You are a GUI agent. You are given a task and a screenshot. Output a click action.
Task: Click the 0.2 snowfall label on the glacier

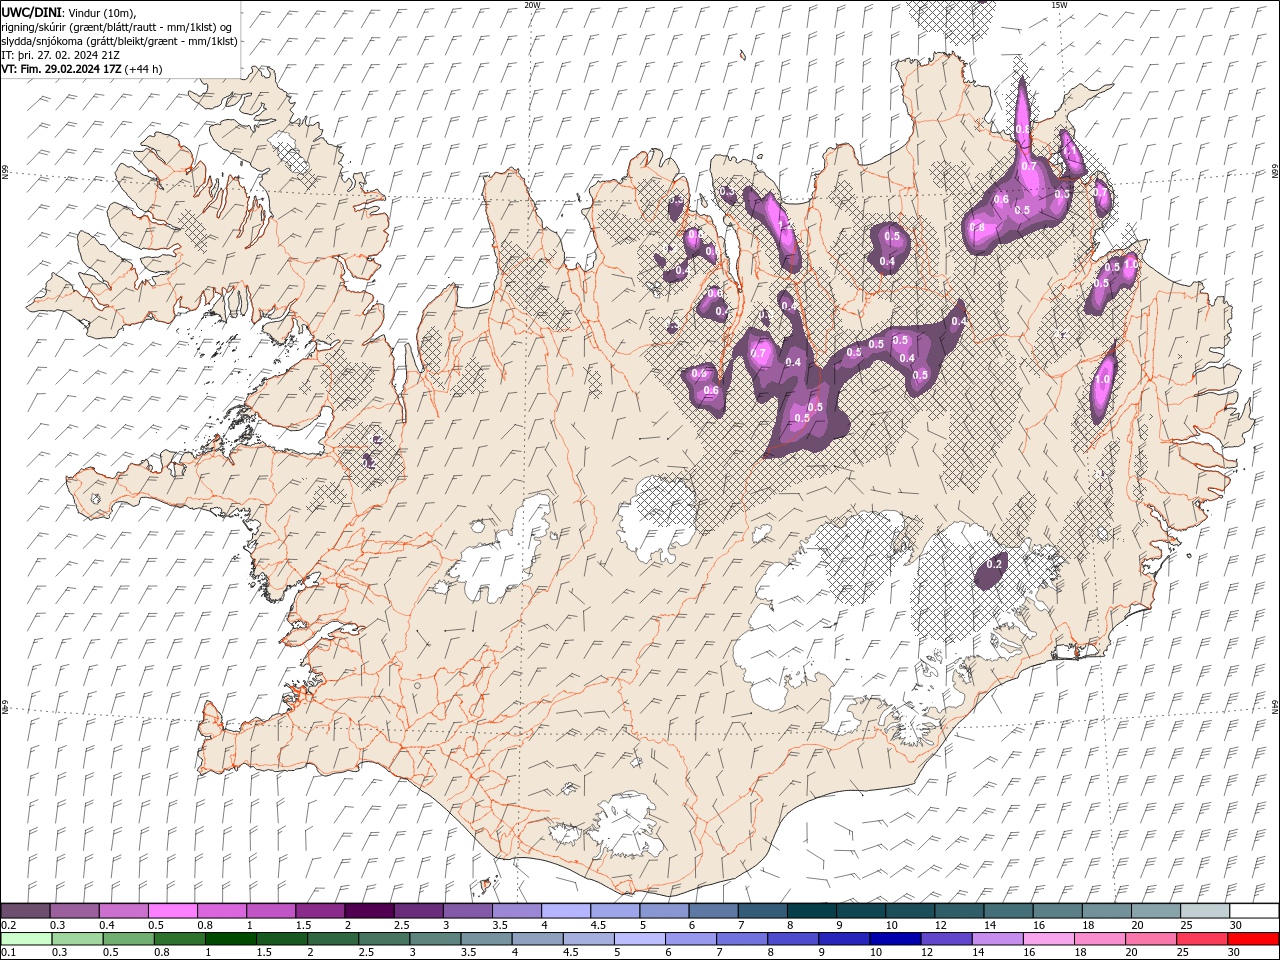coord(994,565)
